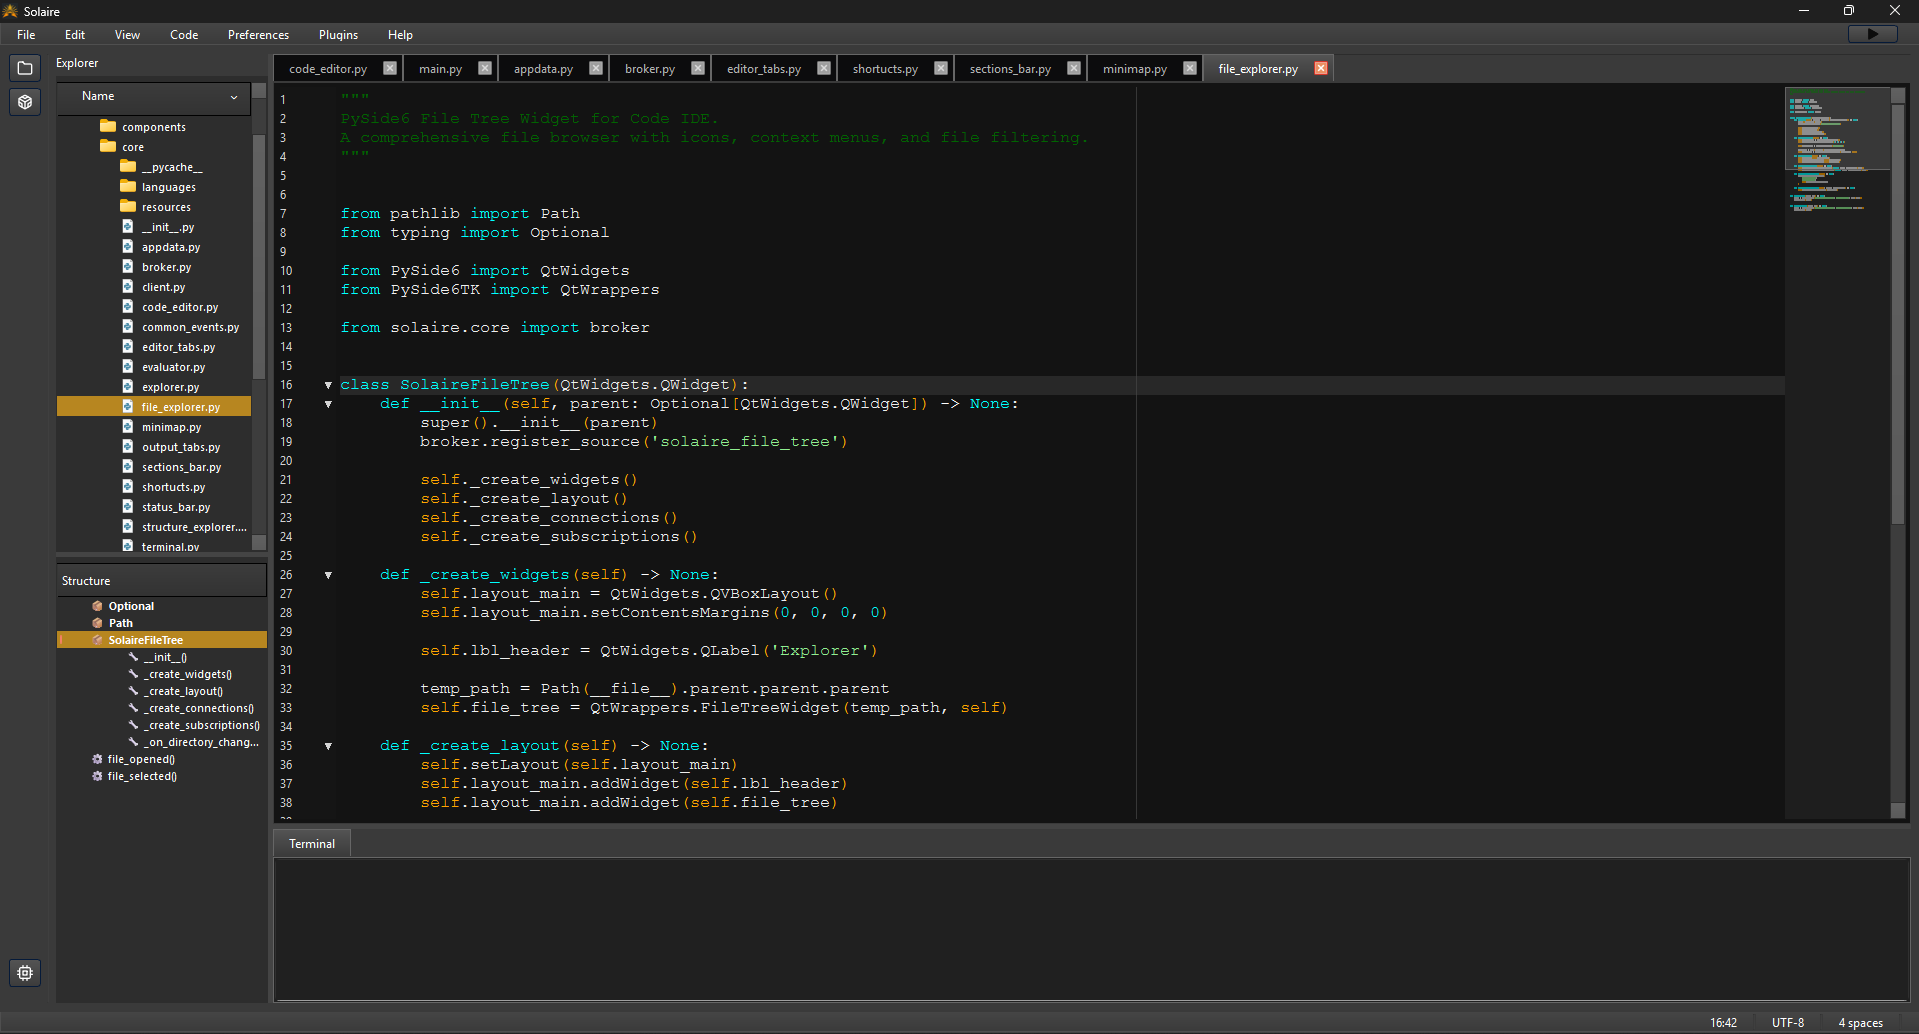Click the languages folder icon

(x=128, y=186)
